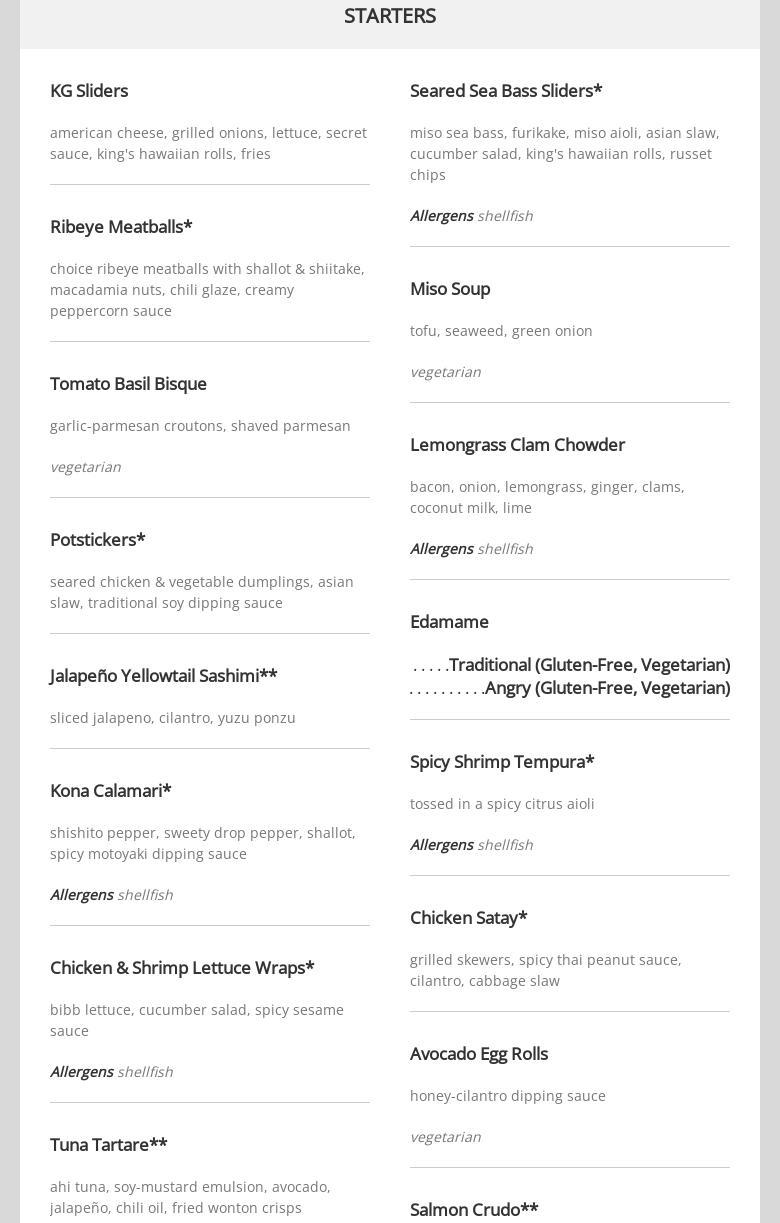Click the Ribeye Meatballs title
The width and height of the screenshot is (780, 1223).
pos(121,227)
